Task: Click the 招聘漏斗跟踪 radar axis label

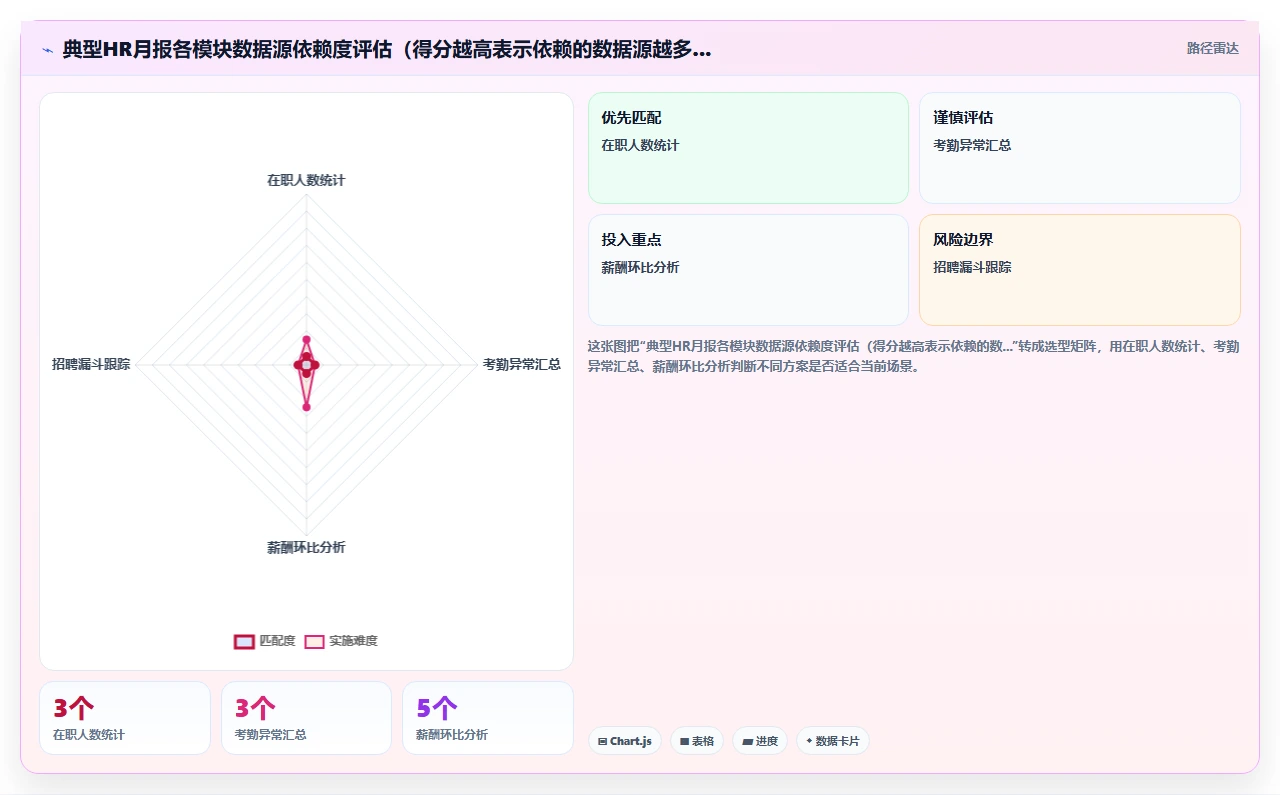Action: click(x=91, y=364)
